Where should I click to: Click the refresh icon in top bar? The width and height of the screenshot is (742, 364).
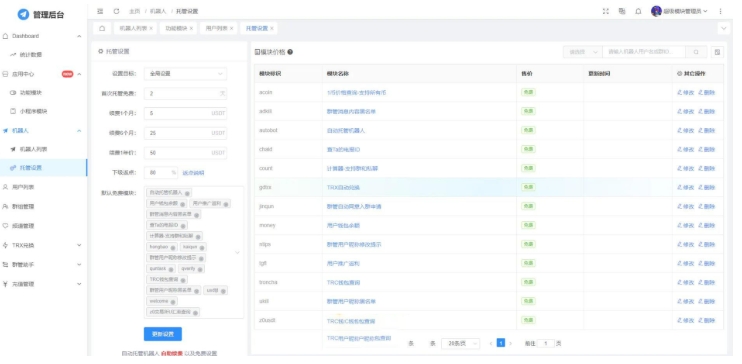[116, 11]
